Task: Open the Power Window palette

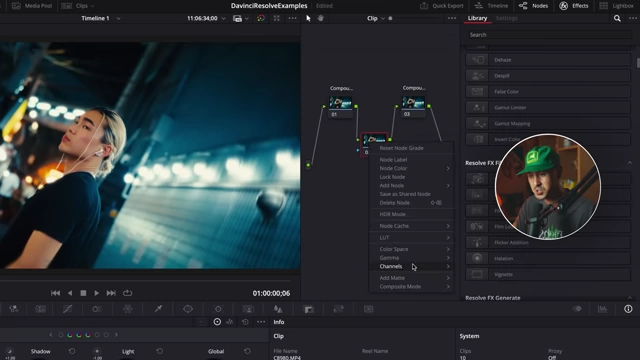Action: point(188,309)
